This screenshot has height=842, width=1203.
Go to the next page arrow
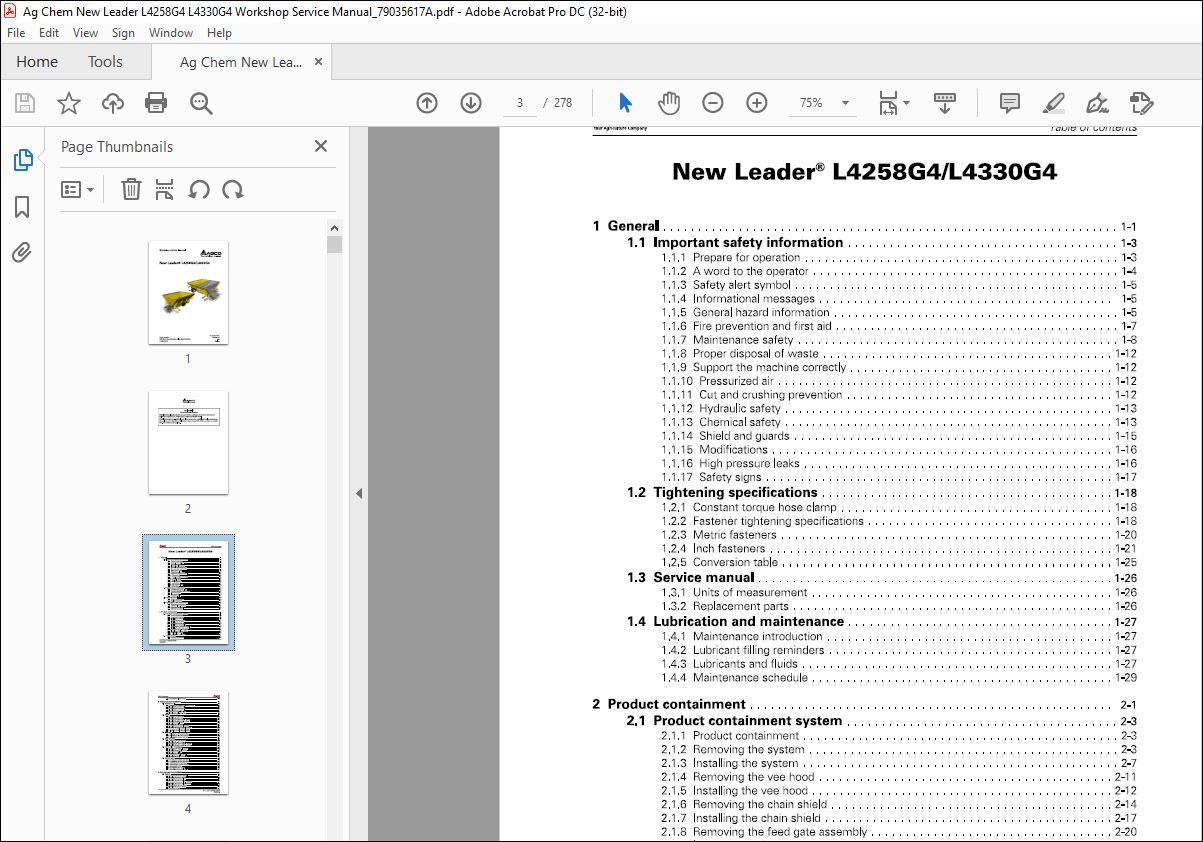471,103
